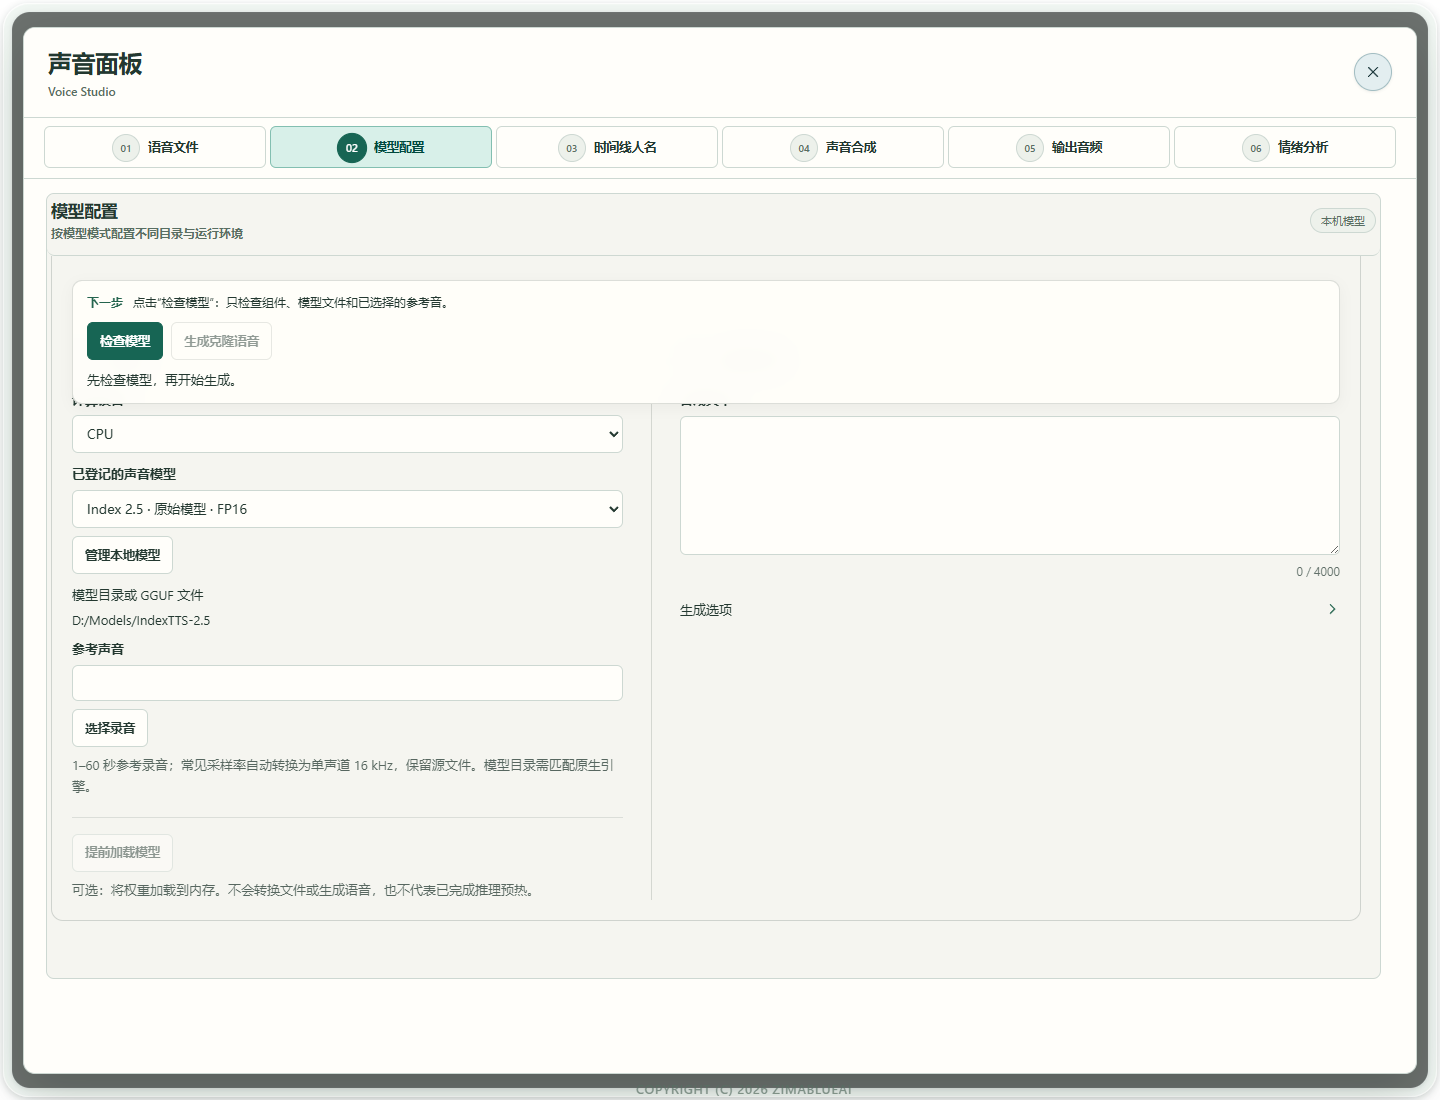The image size is (1440, 1100).
Task: Switch to the 03 时间线人名 tab
Action: [607, 147]
